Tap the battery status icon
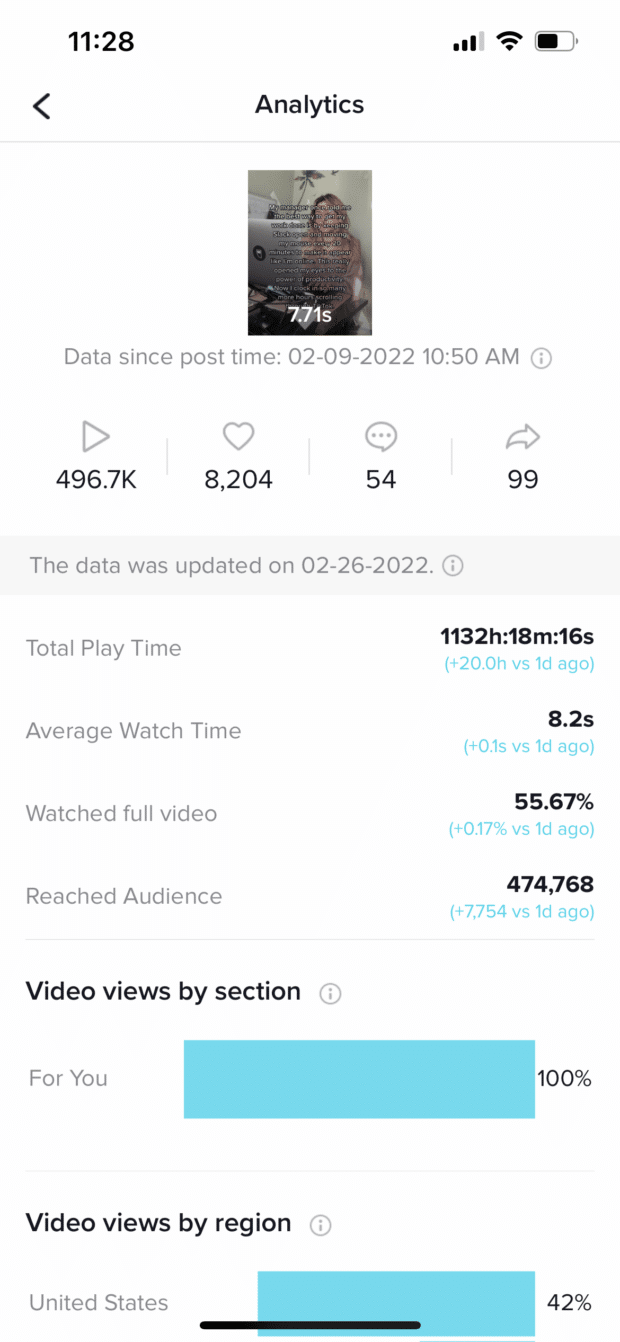 click(x=557, y=42)
